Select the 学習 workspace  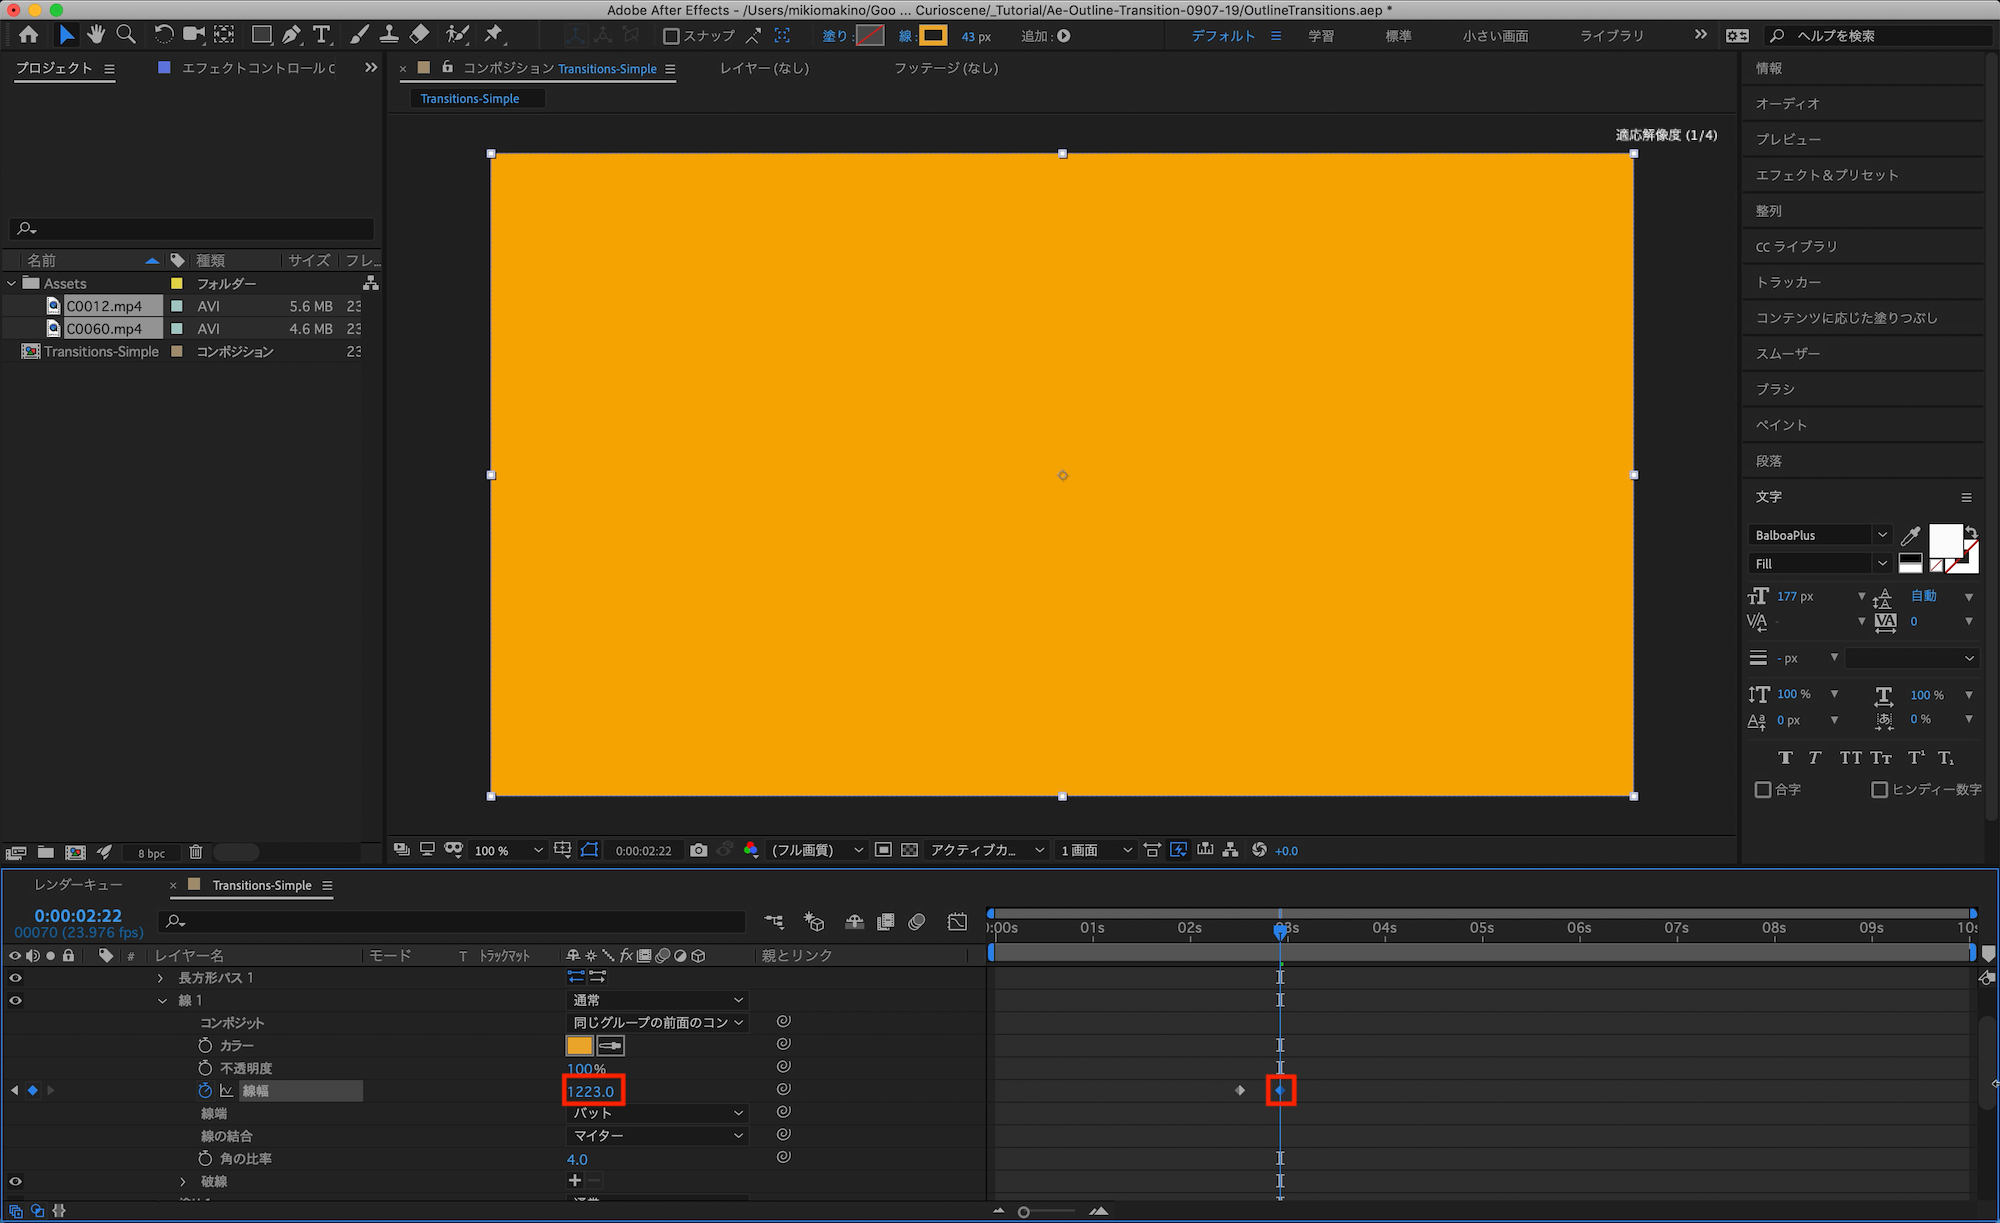pos(1321,36)
